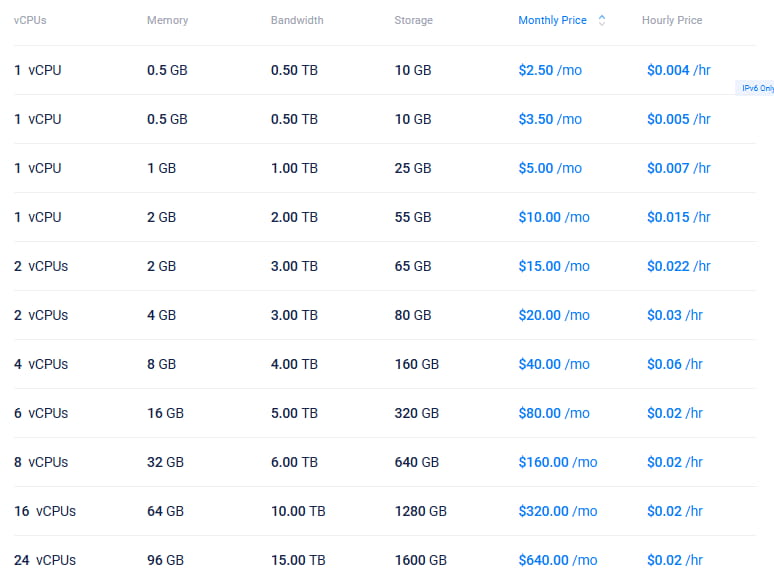Choose the $40.00 /mo plan price

(554, 364)
